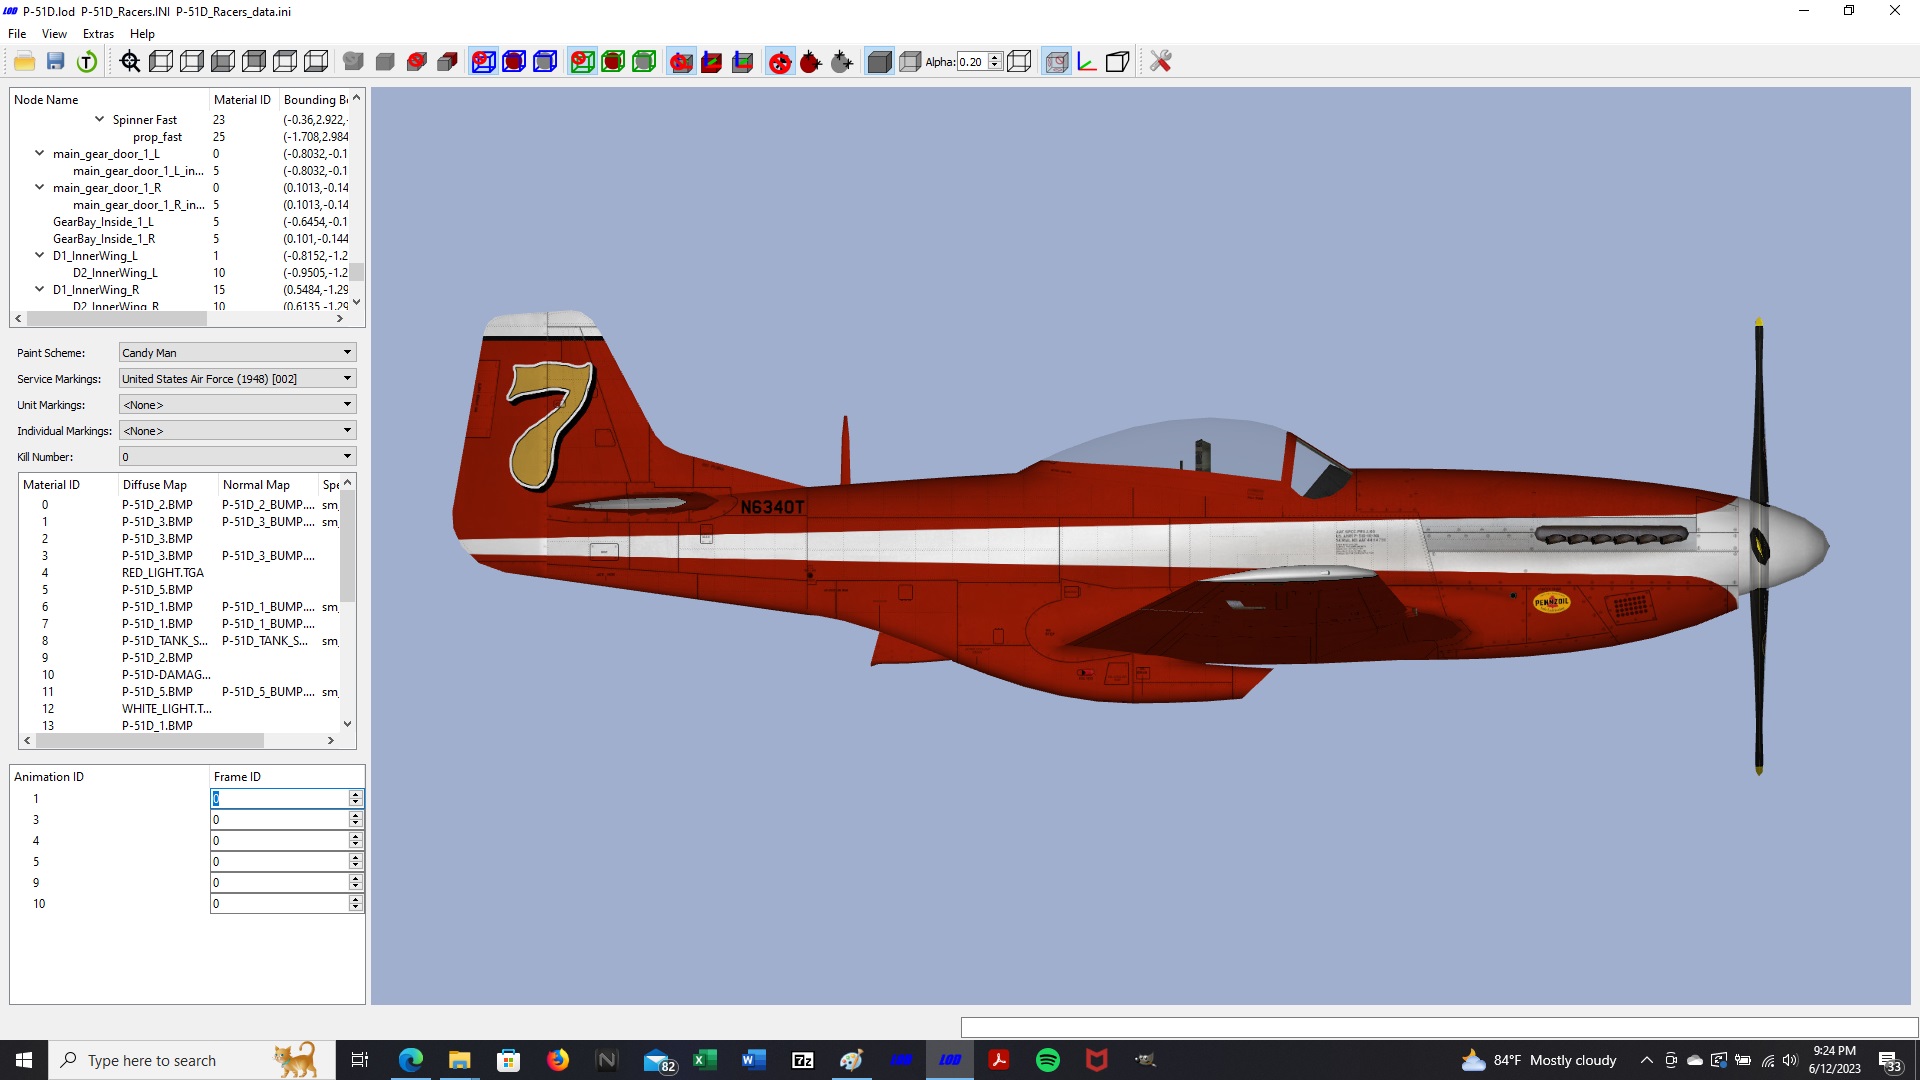
Task: Click the grey cube with axes icon
Action: point(743,62)
